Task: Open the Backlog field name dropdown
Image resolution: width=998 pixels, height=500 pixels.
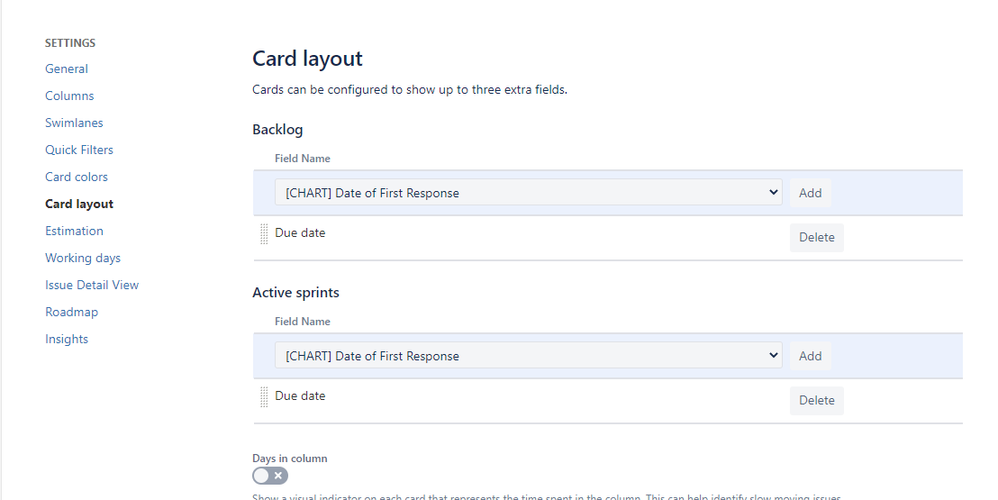Action: click(528, 193)
